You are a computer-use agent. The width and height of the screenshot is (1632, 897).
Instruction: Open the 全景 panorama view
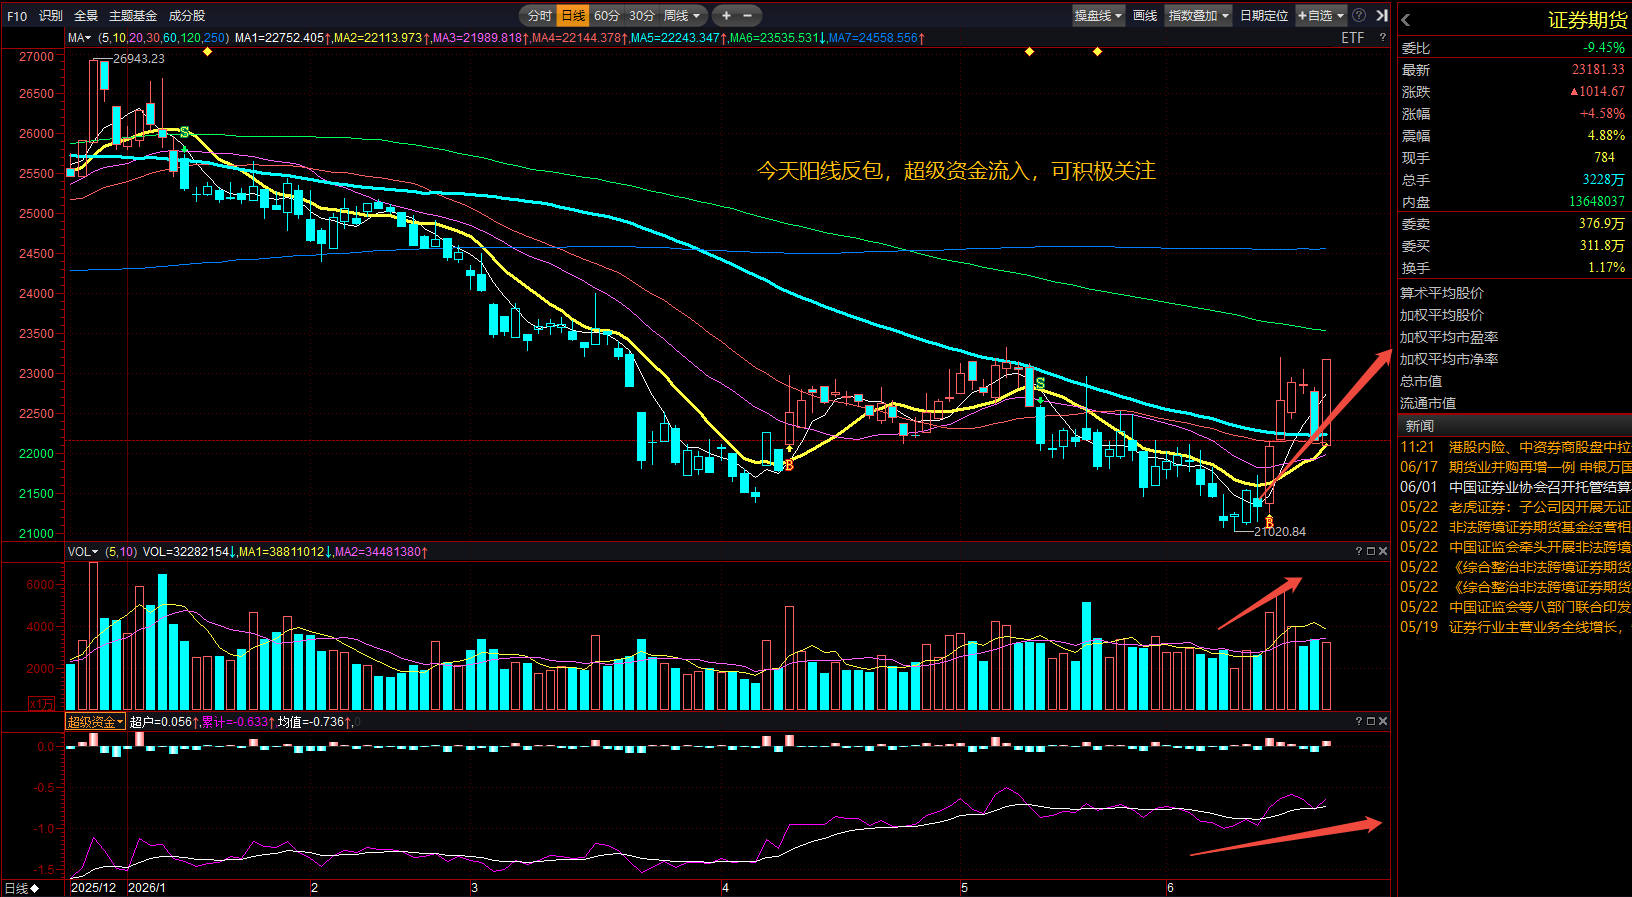point(86,16)
